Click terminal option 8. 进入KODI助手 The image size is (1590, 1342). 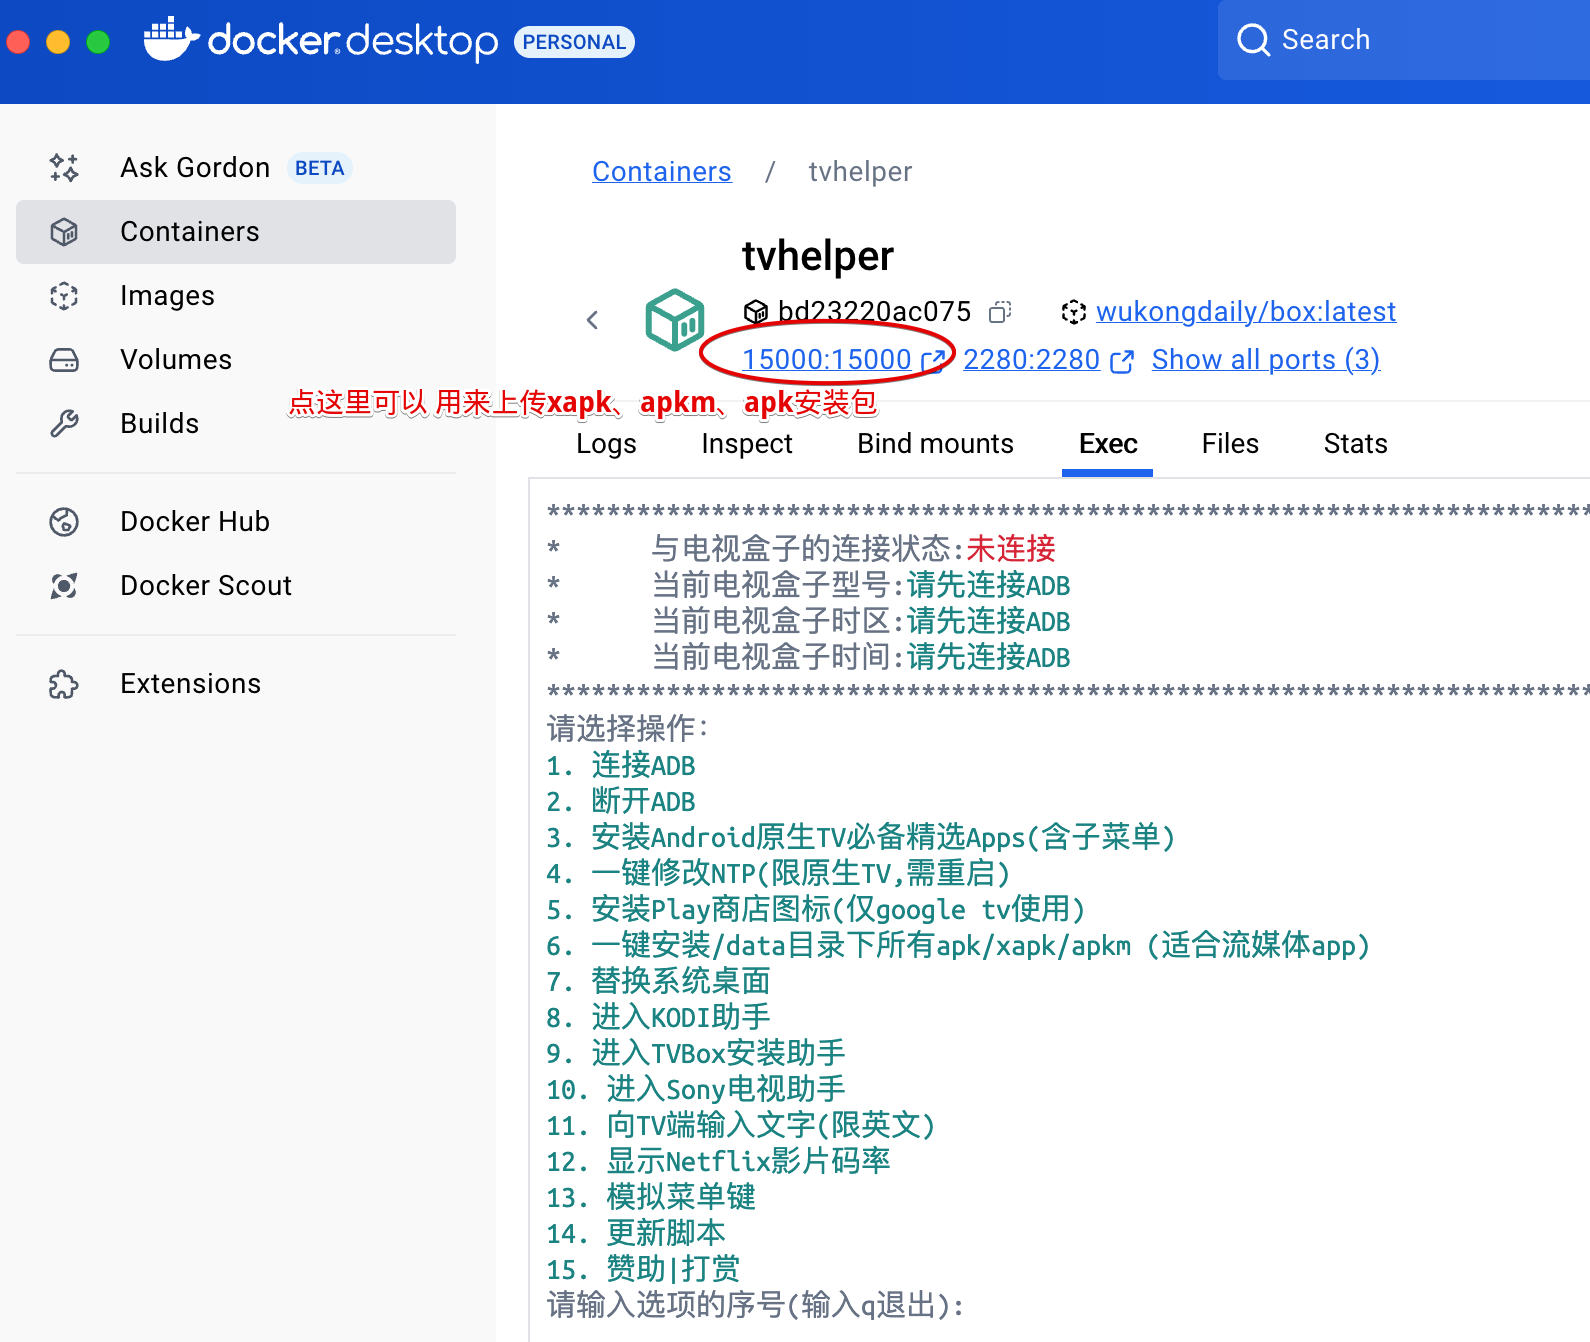(x=658, y=1018)
